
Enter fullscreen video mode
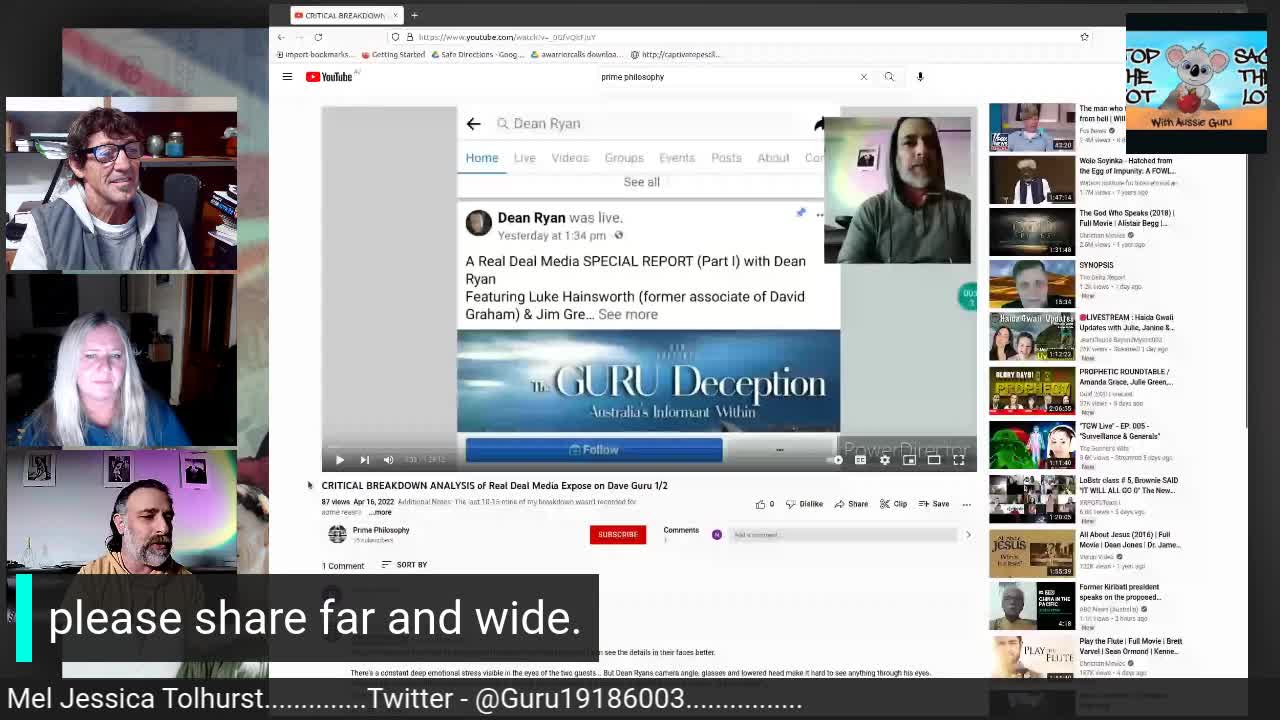click(958, 460)
